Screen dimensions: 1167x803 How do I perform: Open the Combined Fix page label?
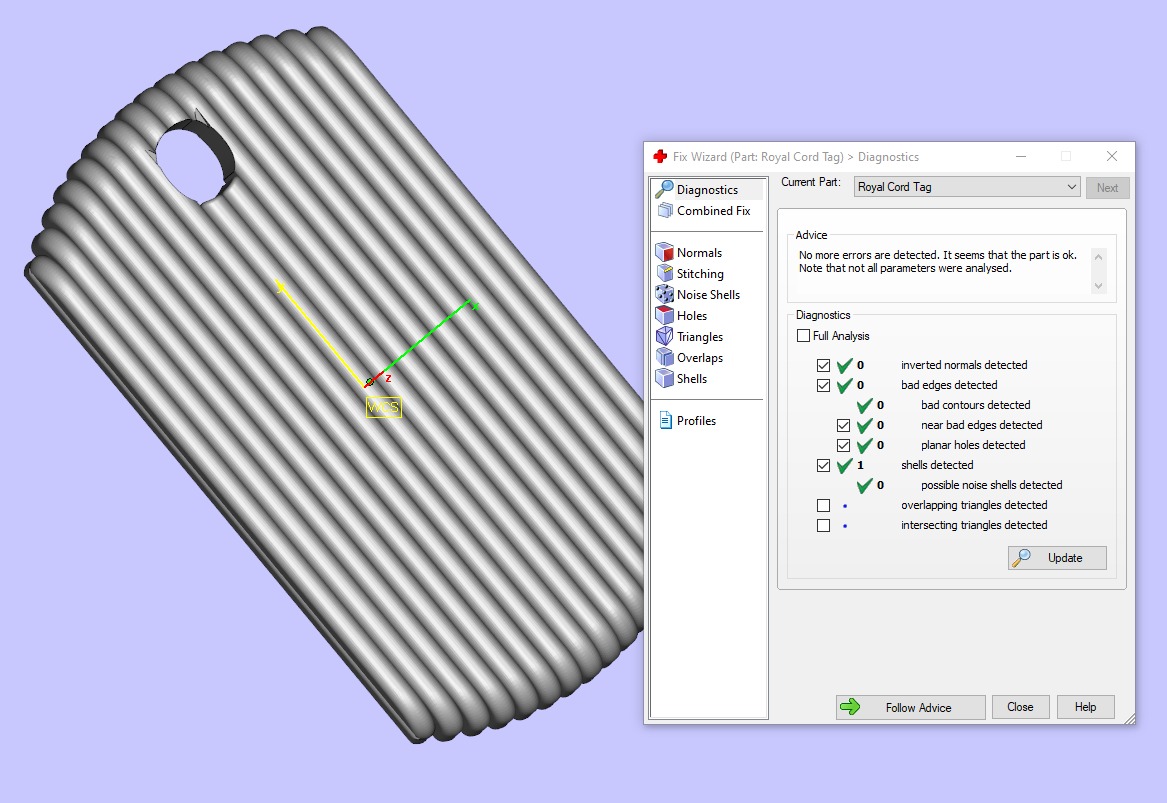point(713,211)
